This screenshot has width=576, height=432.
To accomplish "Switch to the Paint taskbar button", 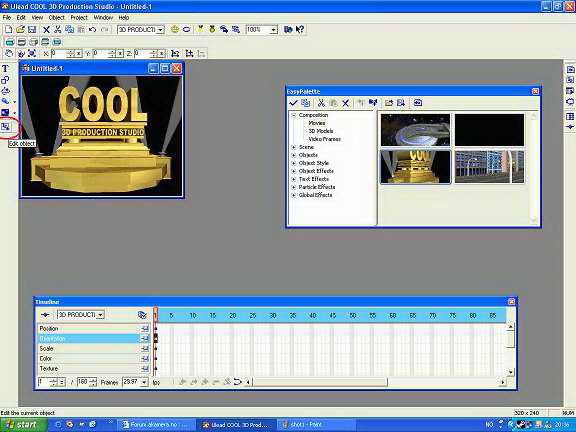I will click(315, 425).
